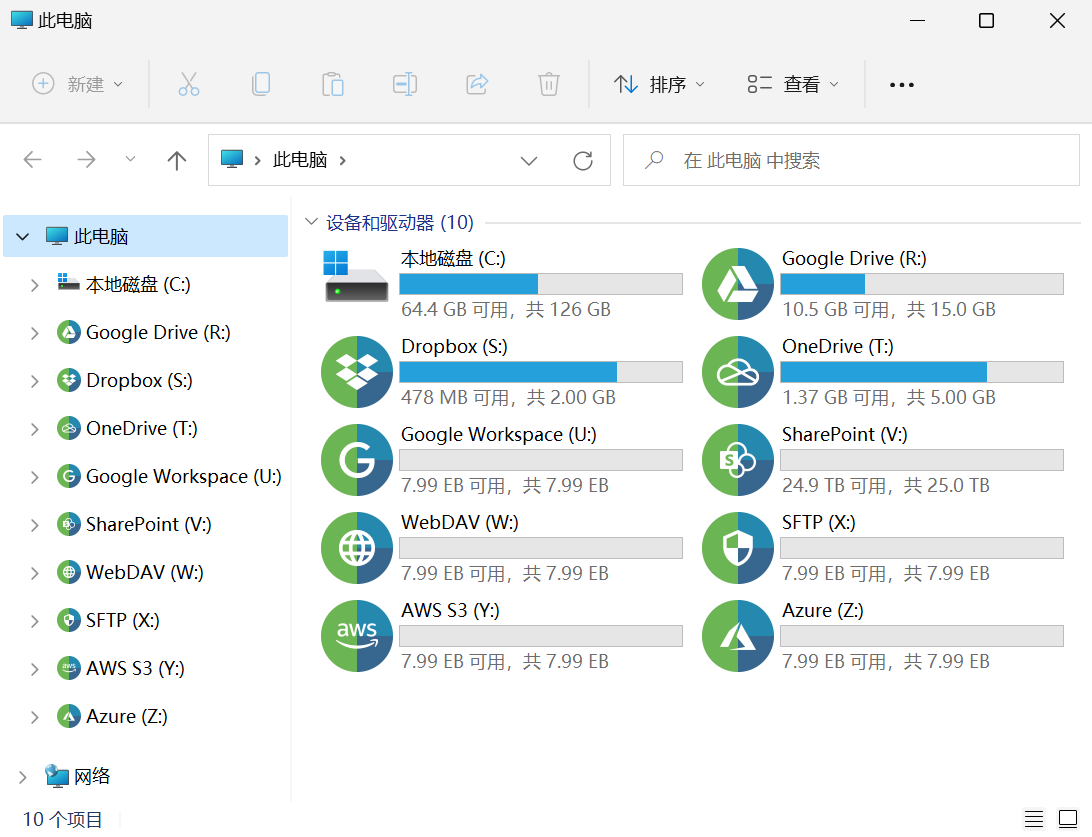Click the chevron after 此电脑 breadcrumb
The image size is (1092, 837).
click(343, 161)
